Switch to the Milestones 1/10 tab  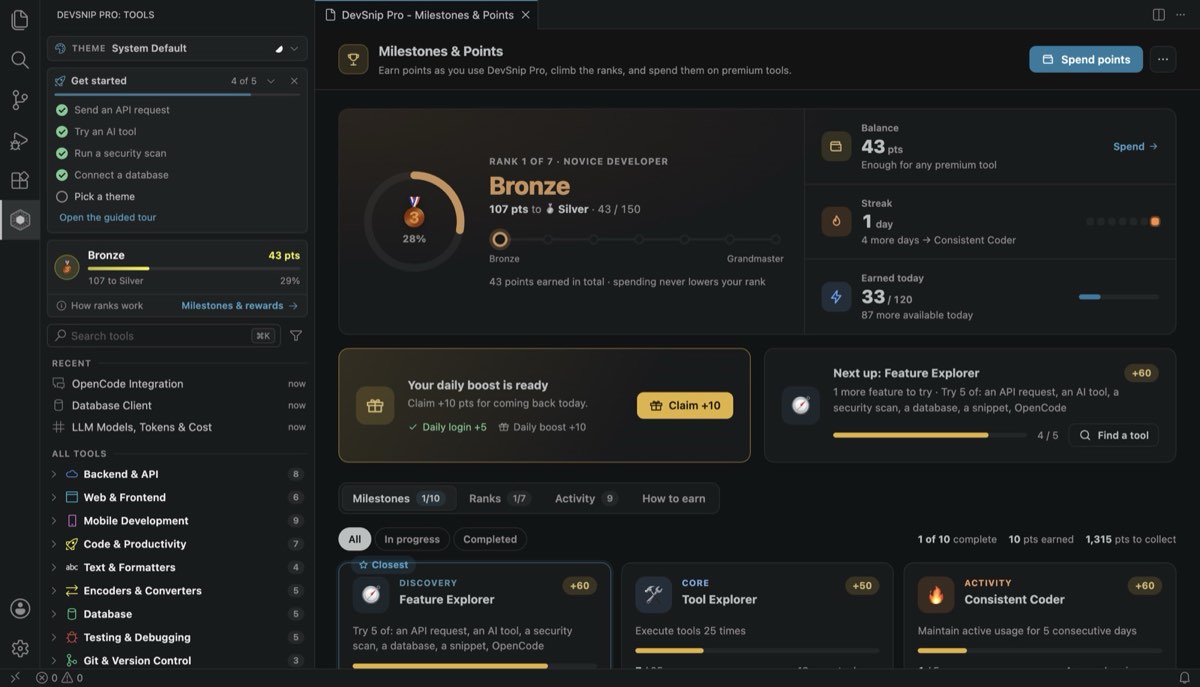click(x=398, y=498)
